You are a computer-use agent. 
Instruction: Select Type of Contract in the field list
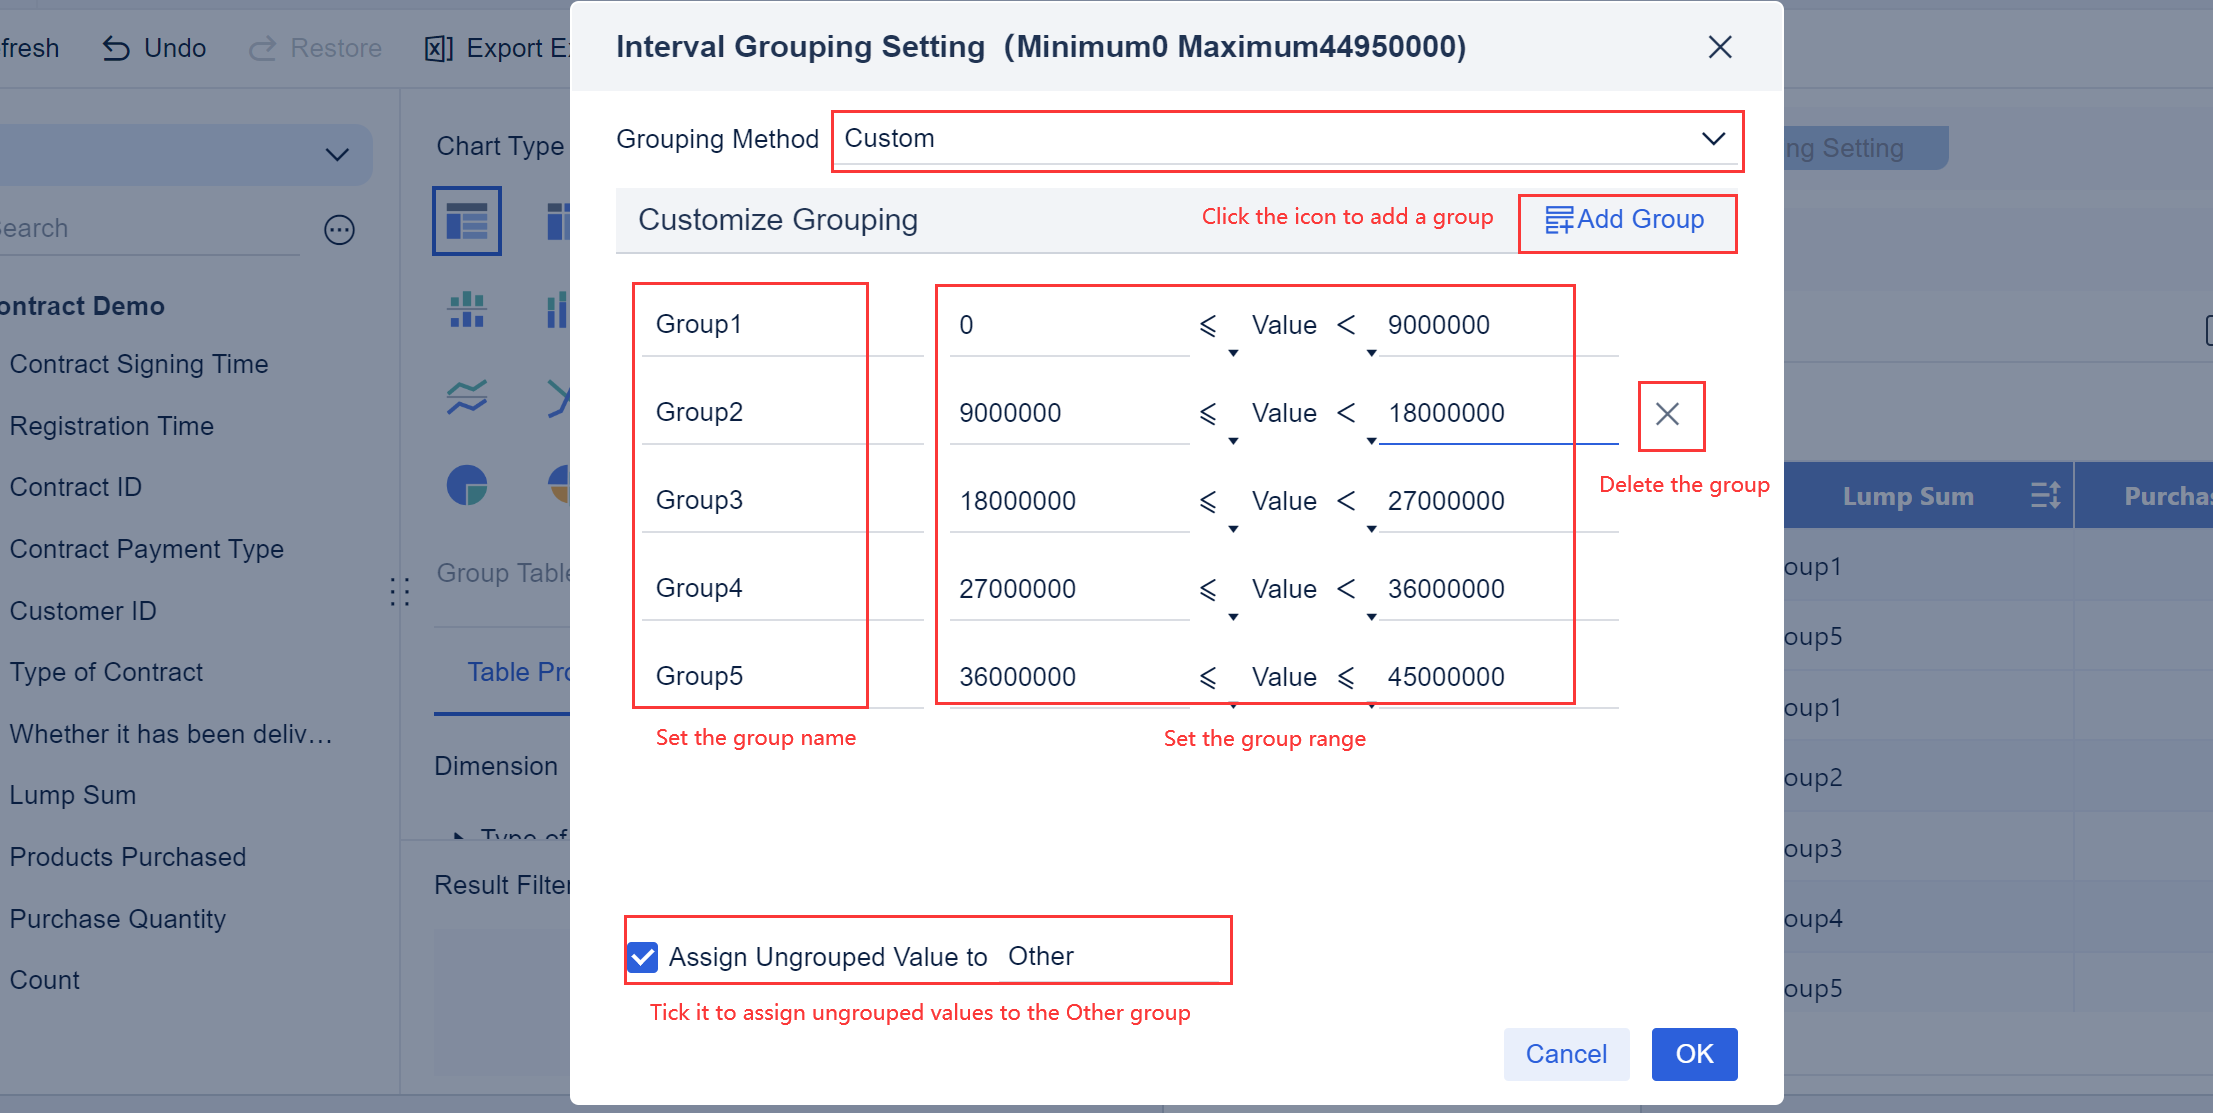click(x=106, y=671)
